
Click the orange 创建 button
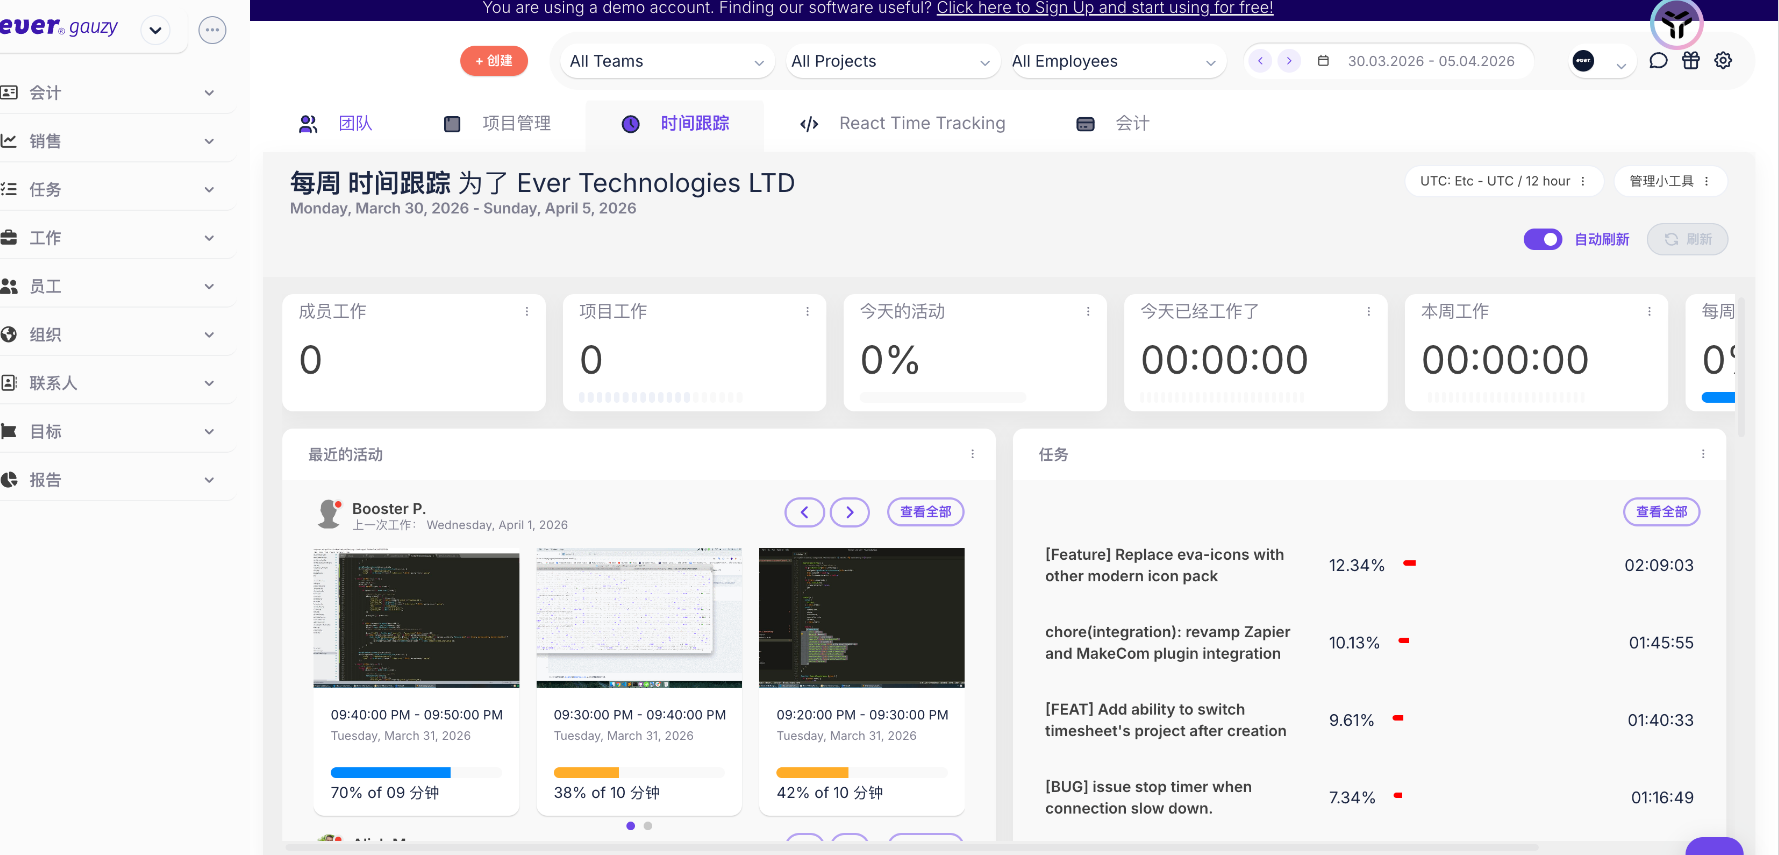tap(494, 61)
